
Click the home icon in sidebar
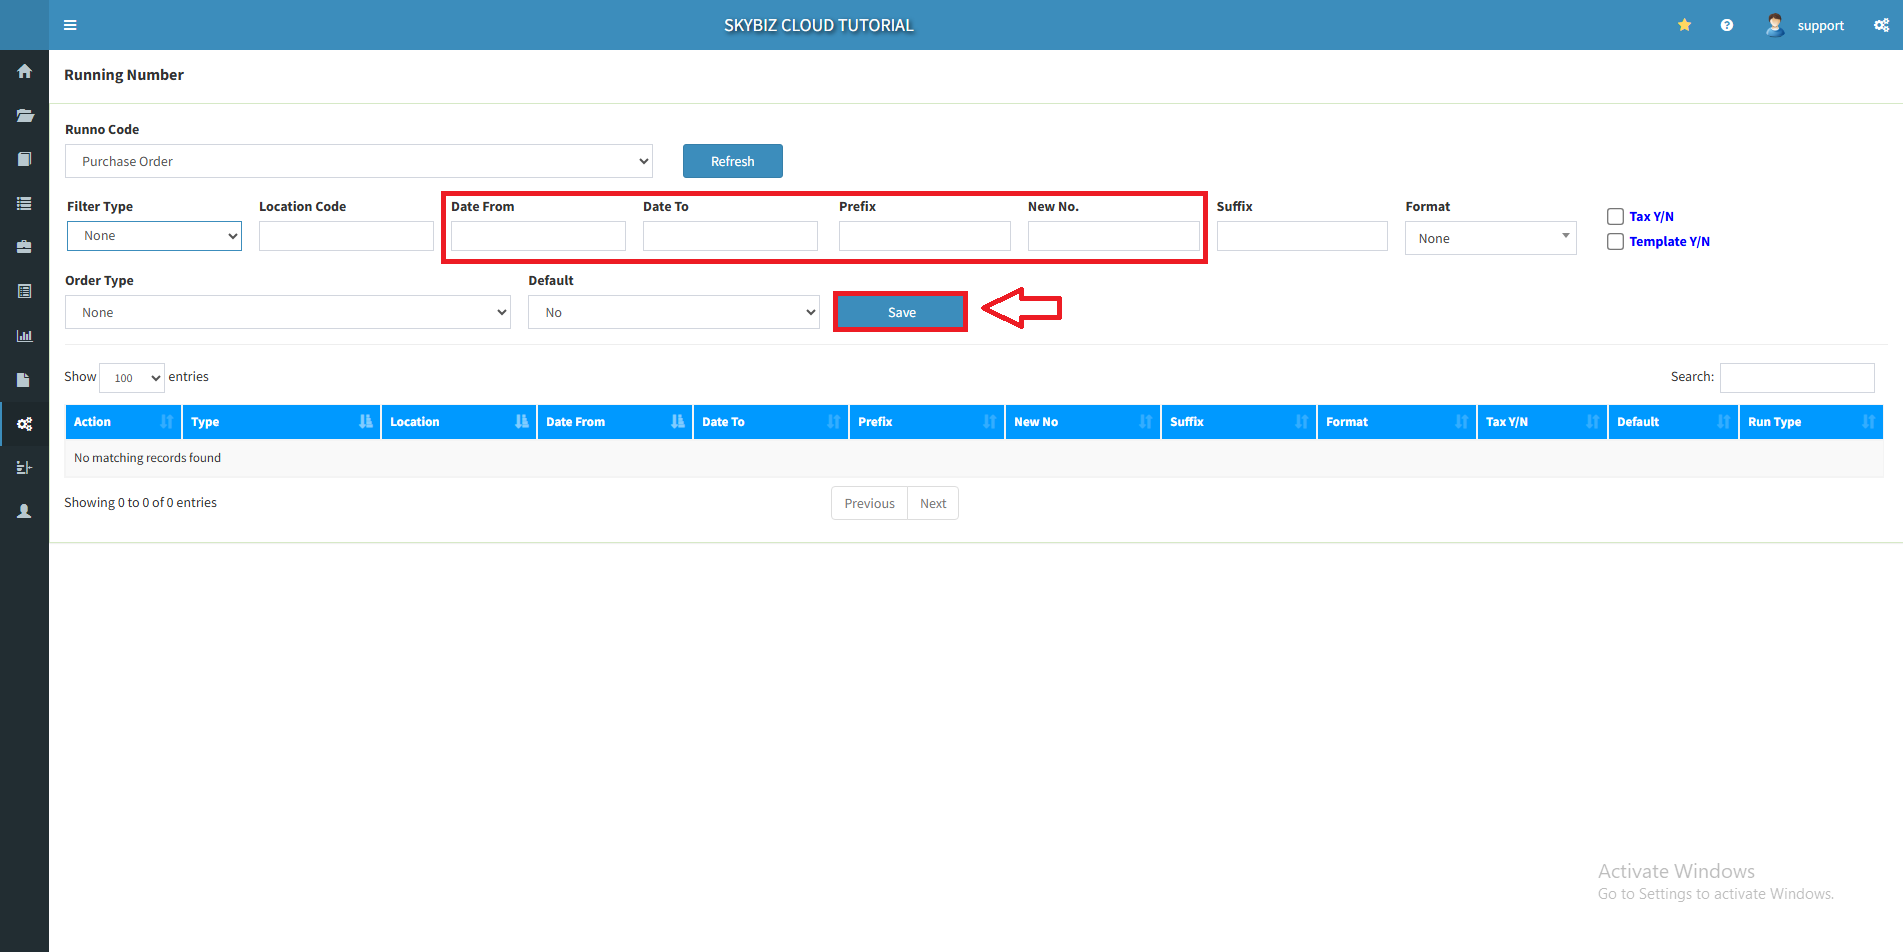click(24, 71)
